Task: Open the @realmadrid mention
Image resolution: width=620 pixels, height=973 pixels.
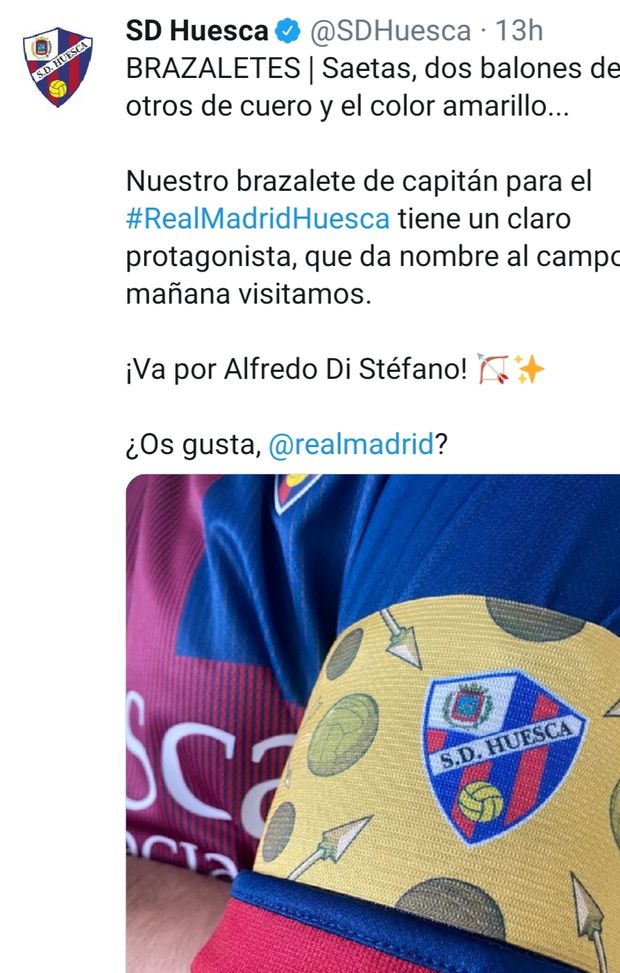Action: pos(351,444)
